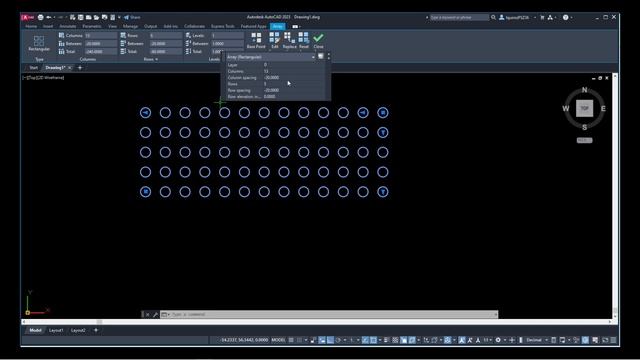Image resolution: width=640 pixels, height=360 pixels.
Task: Open the Manage ribbon tab
Action: [130, 26]
